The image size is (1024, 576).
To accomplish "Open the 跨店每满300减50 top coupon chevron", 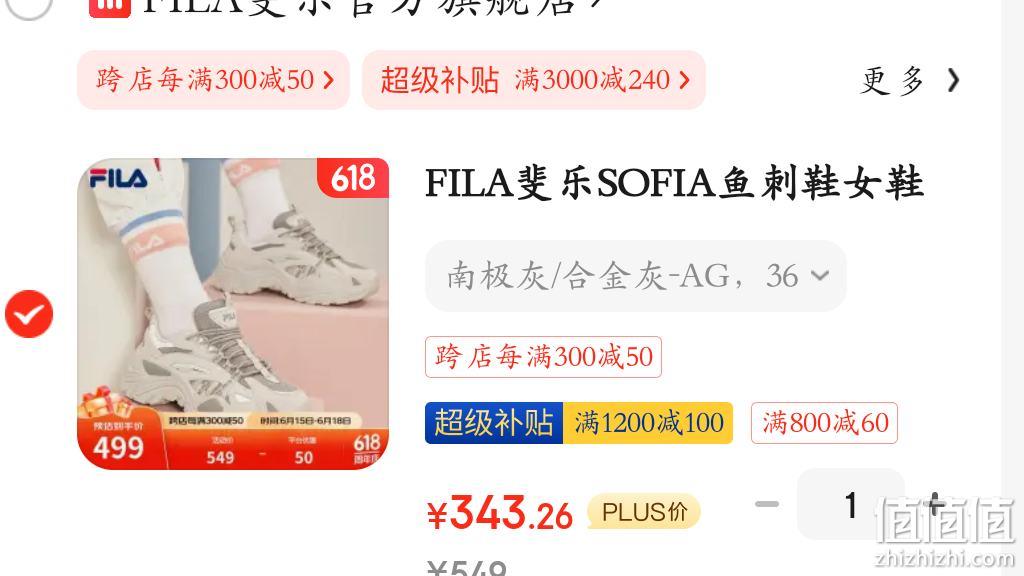I will tap(328, 80).
